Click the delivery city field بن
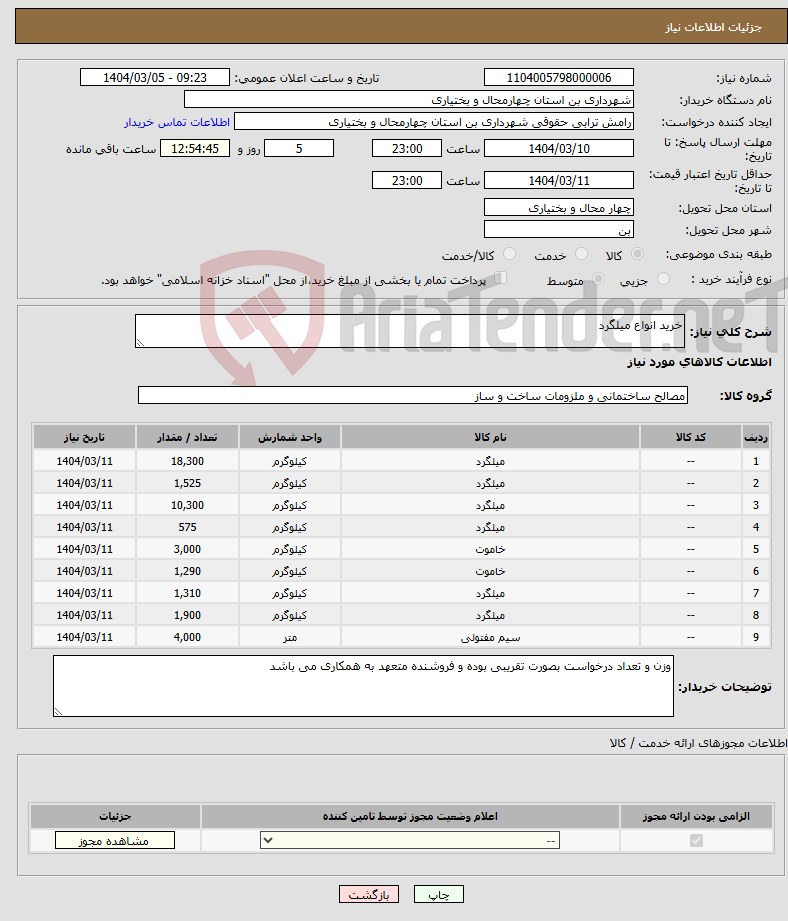The image size is (788, 921). 558,230
